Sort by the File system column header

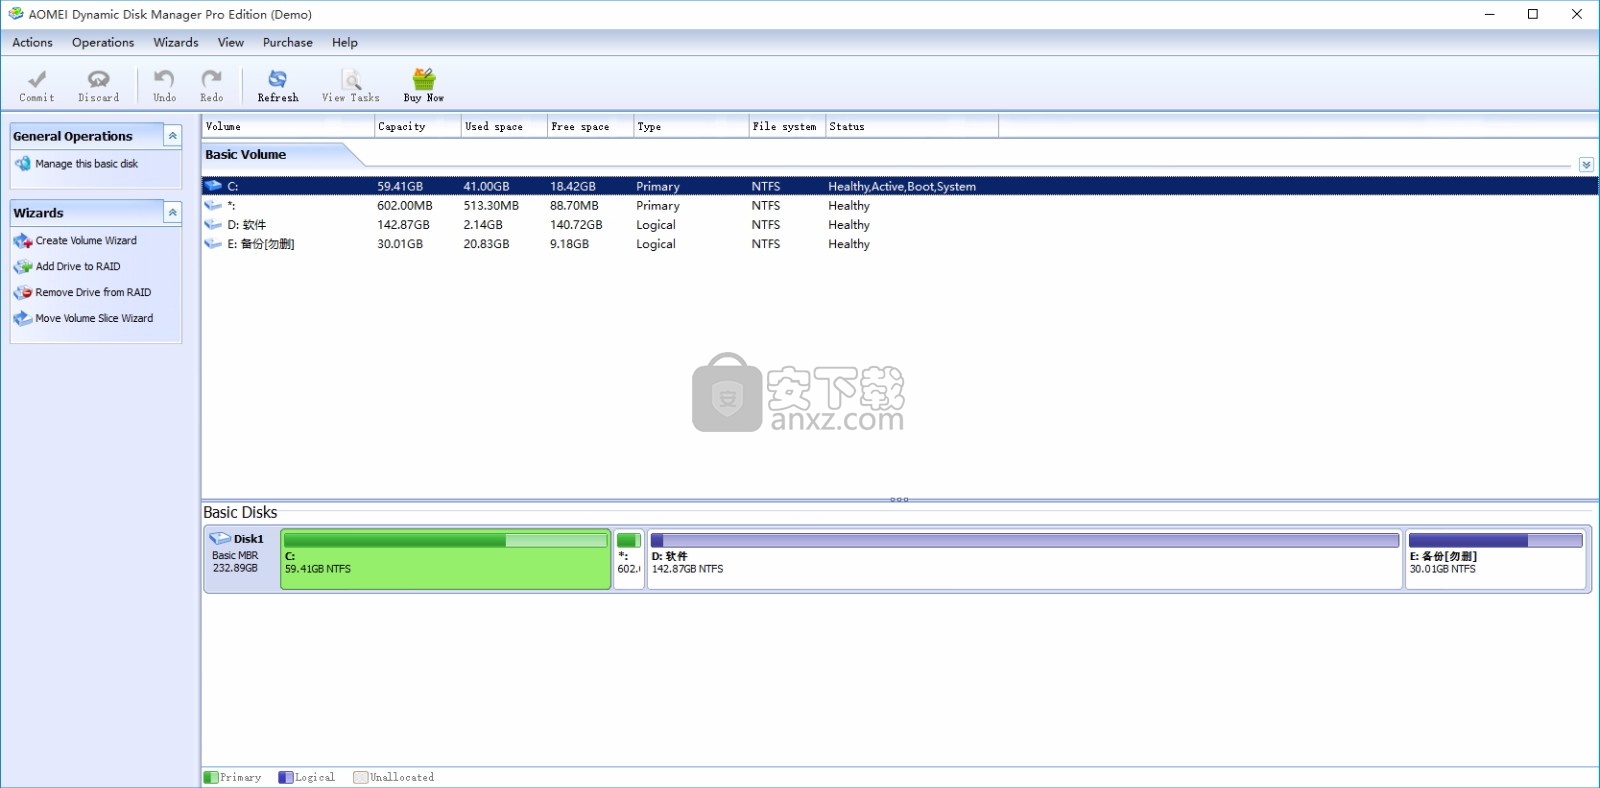pyautogui.click(x=787, y=127)
